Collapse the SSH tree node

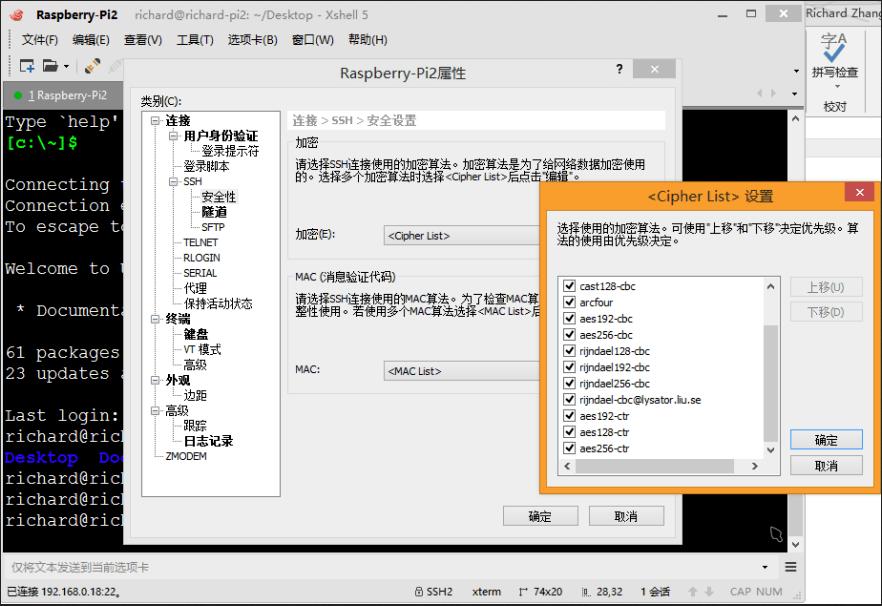[173, 182]
